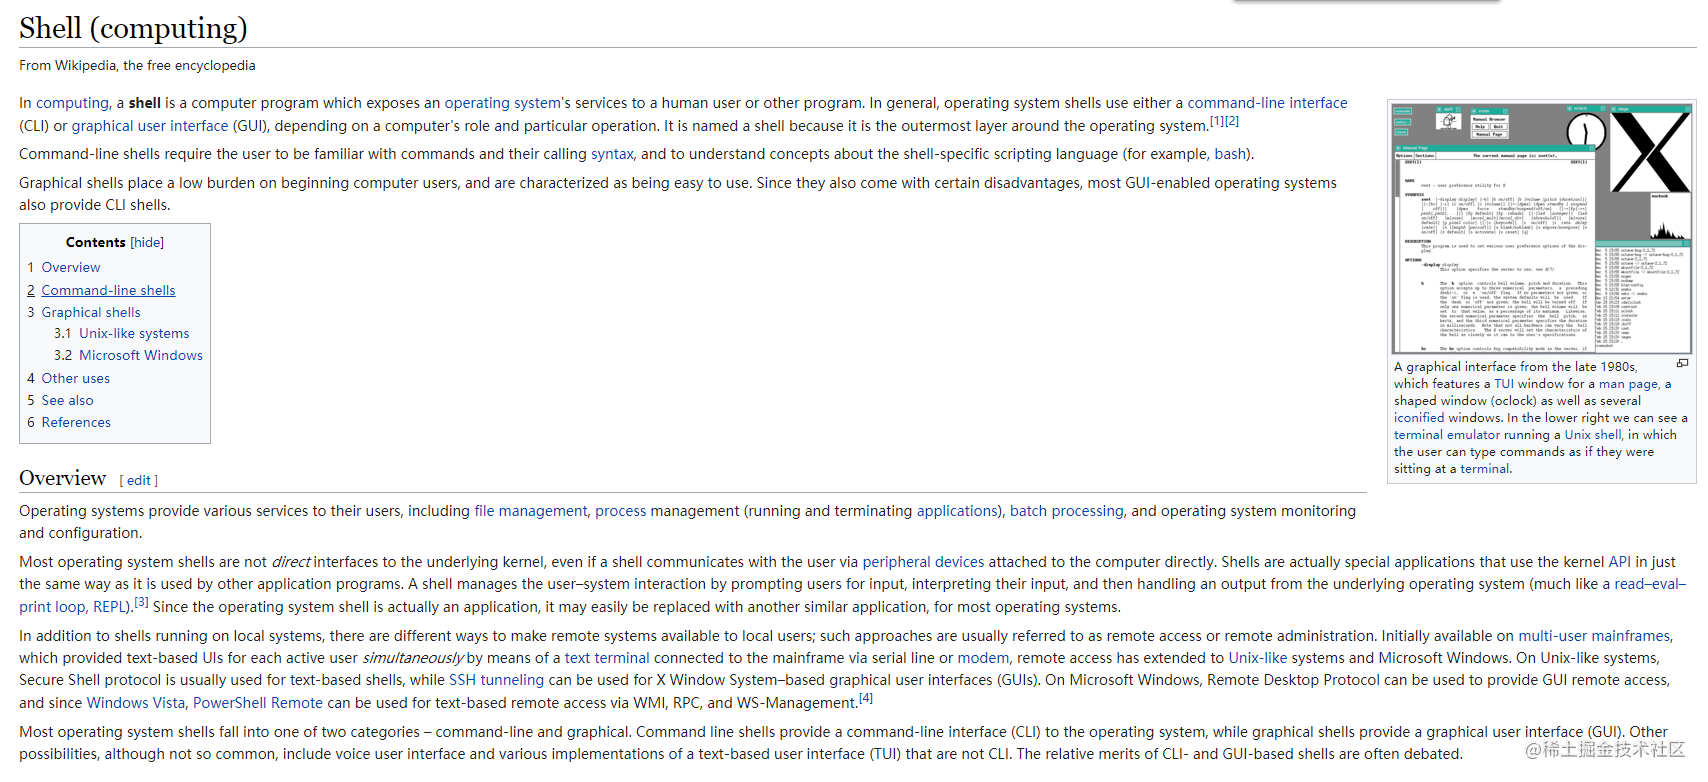Viewport: 1708px width, 782px height.
Task: Open the applications link
Action: 957,511
